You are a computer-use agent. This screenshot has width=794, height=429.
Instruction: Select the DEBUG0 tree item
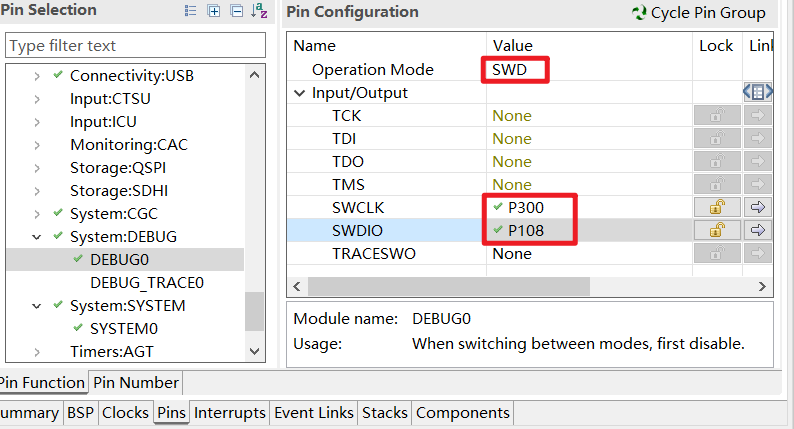(x=120, y=260)
